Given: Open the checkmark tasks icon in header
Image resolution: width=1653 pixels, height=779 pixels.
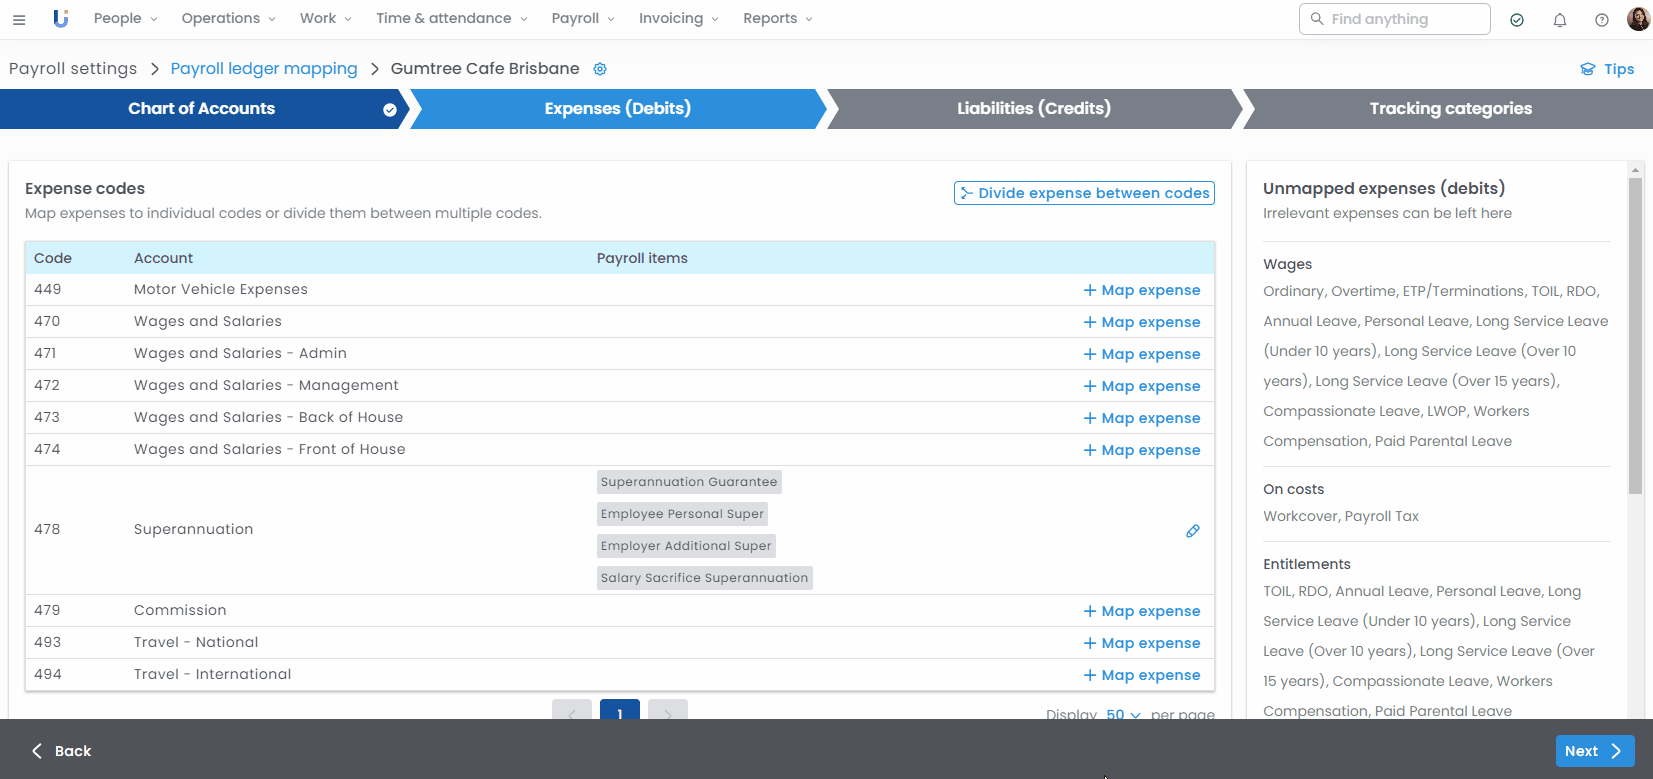Looking at the screenshot, I should (1517, 20).
